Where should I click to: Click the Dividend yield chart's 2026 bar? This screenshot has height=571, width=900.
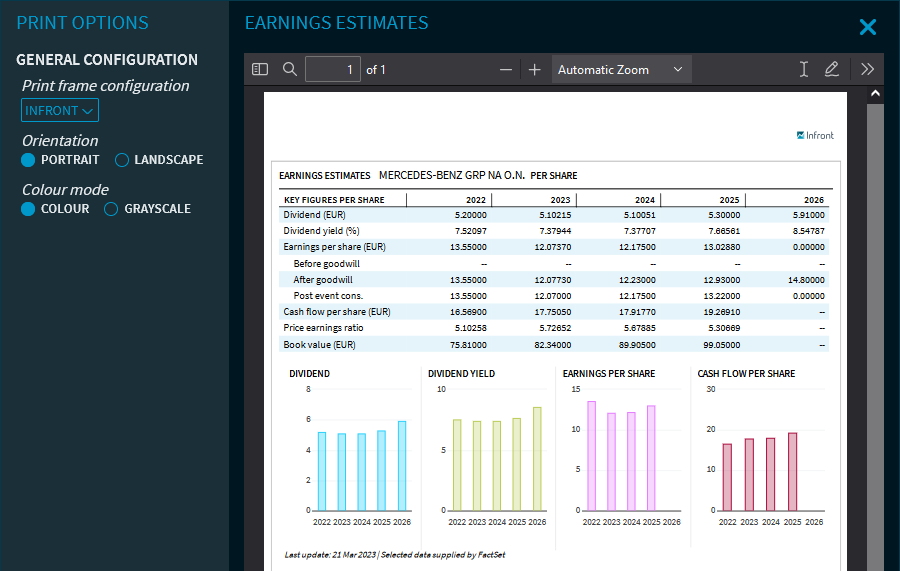tap(537, 458)
